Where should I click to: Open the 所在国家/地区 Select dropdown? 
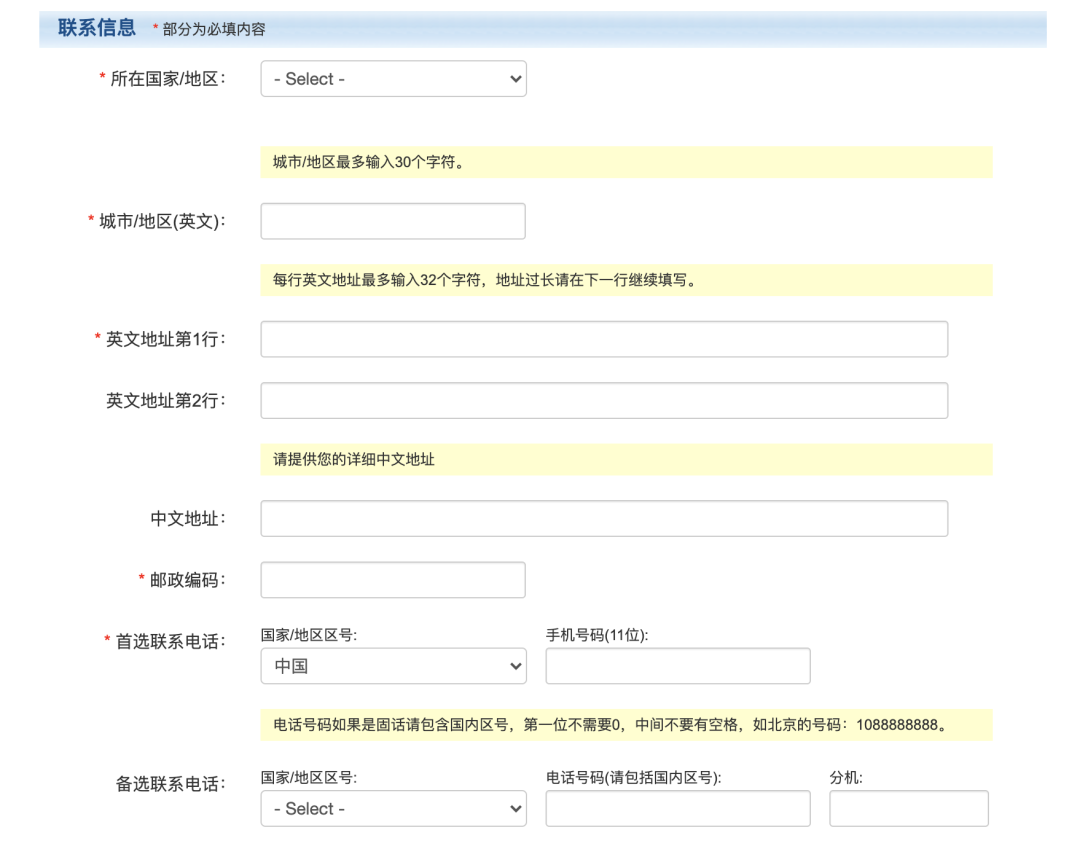click(393, 79)
